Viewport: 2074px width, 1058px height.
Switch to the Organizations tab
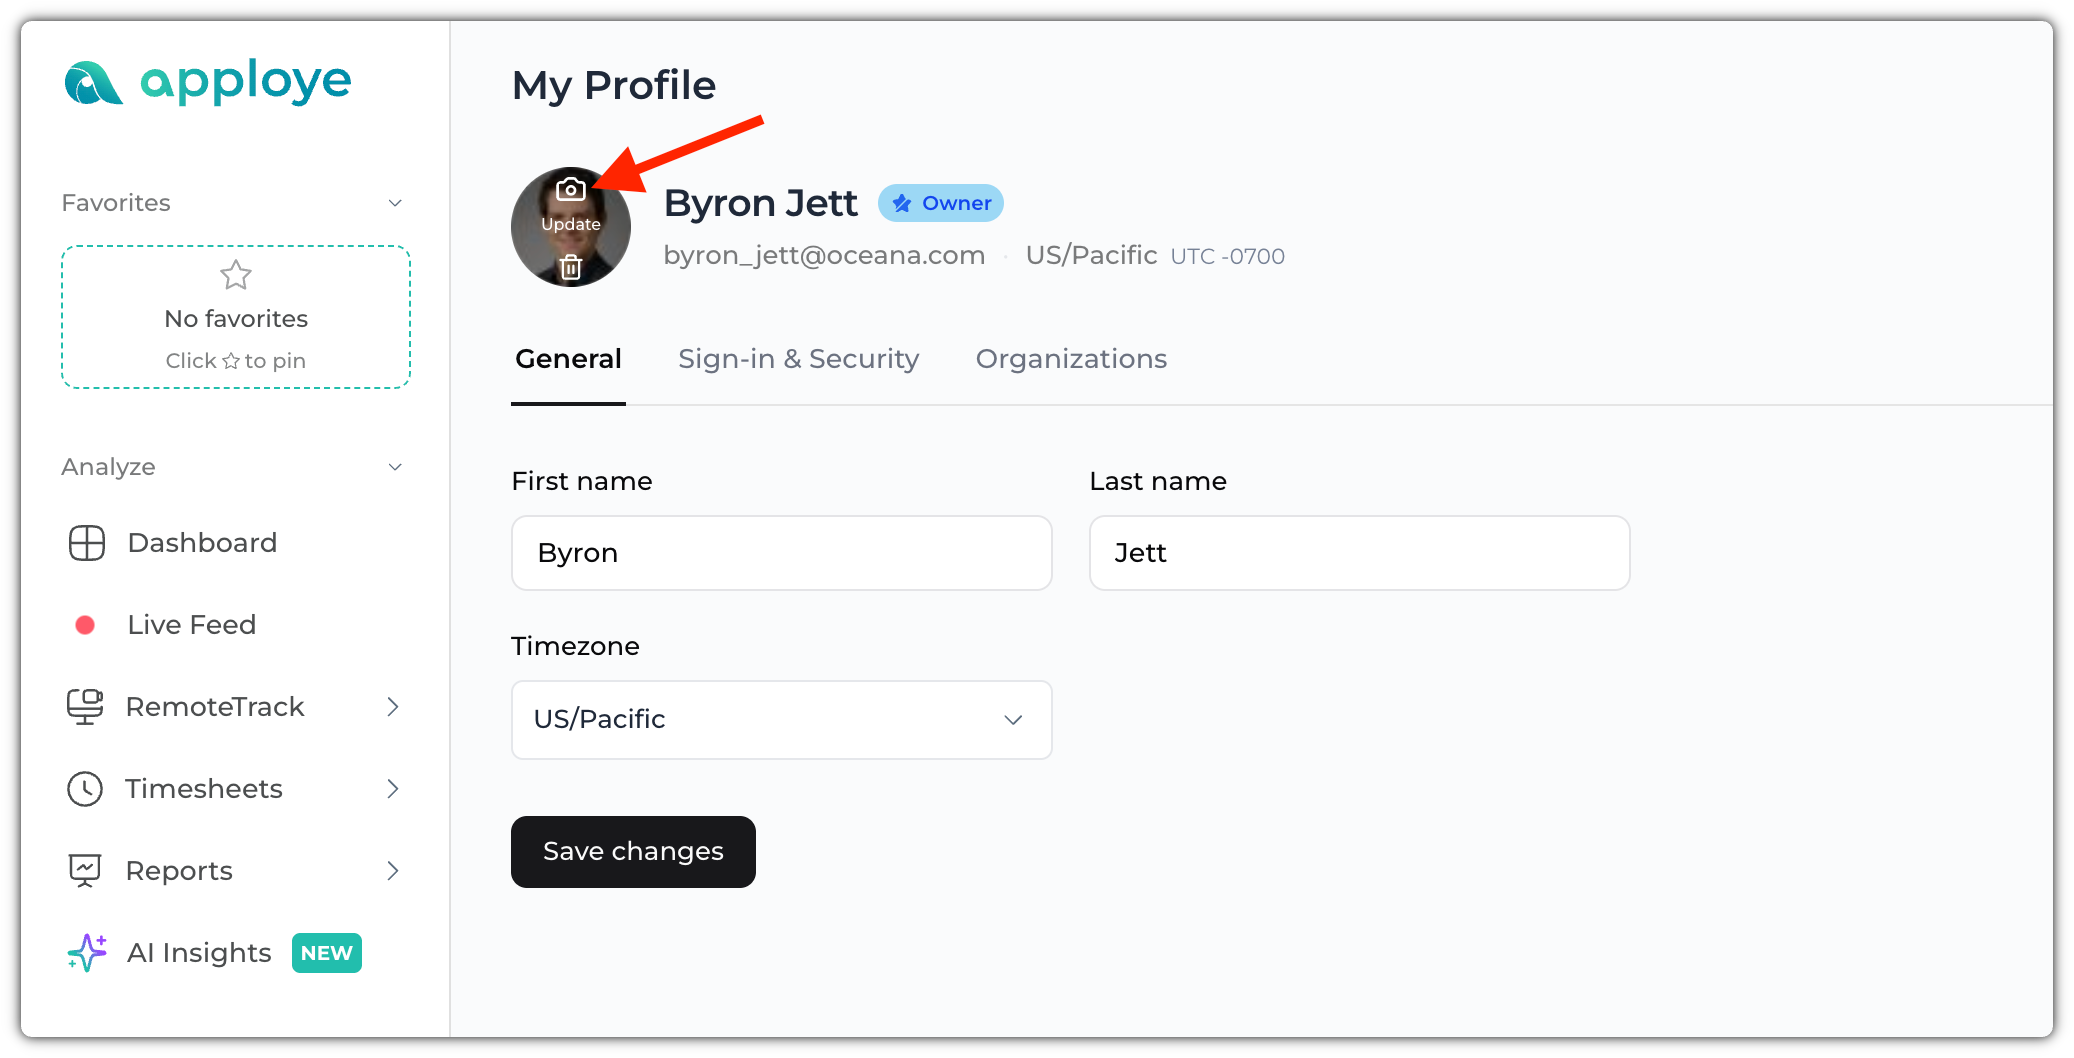1071,359
